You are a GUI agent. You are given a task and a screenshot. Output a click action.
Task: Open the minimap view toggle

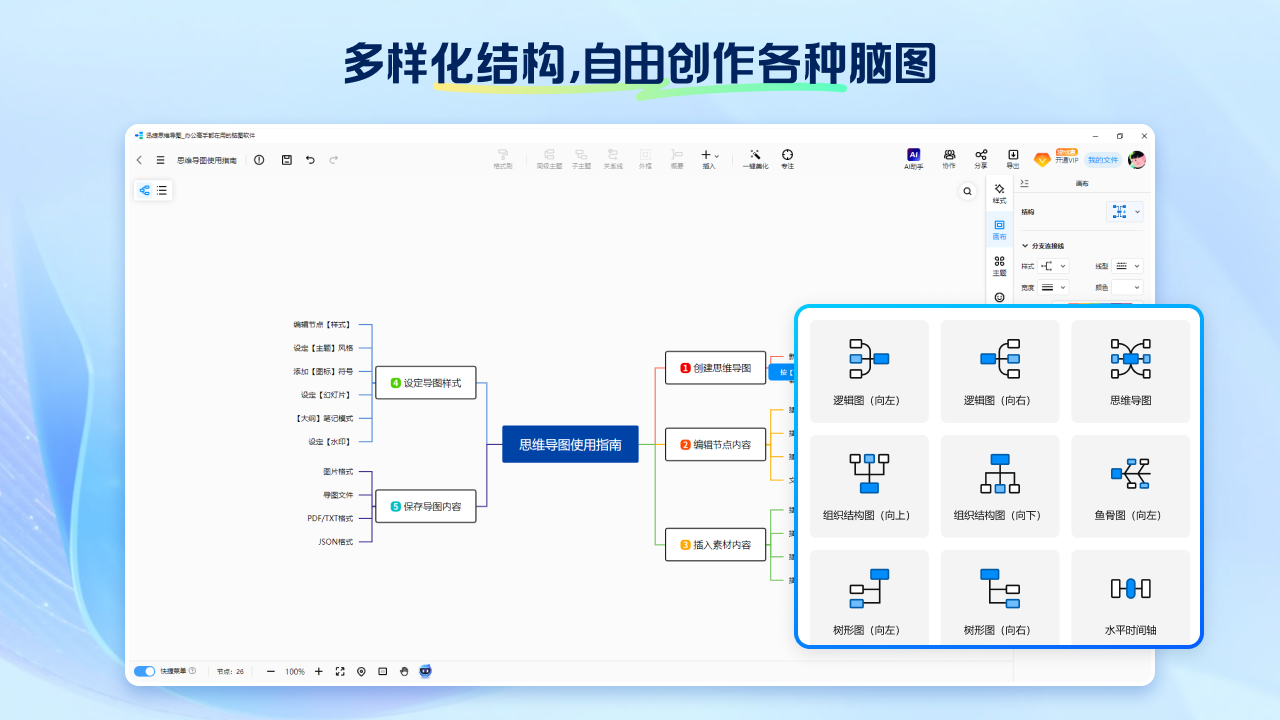pyautogui.click(x=382, y=671)
